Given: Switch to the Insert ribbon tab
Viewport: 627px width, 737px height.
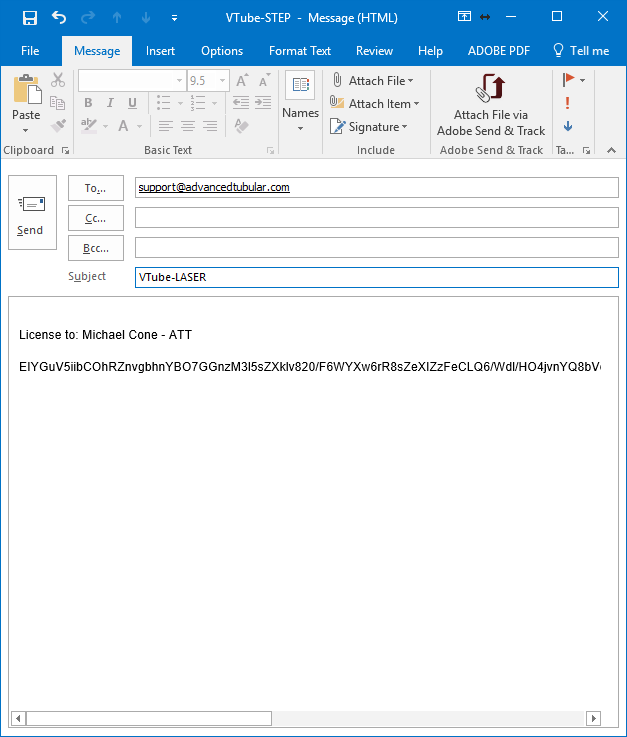Looking at the screenshot, I should [160, 51].
